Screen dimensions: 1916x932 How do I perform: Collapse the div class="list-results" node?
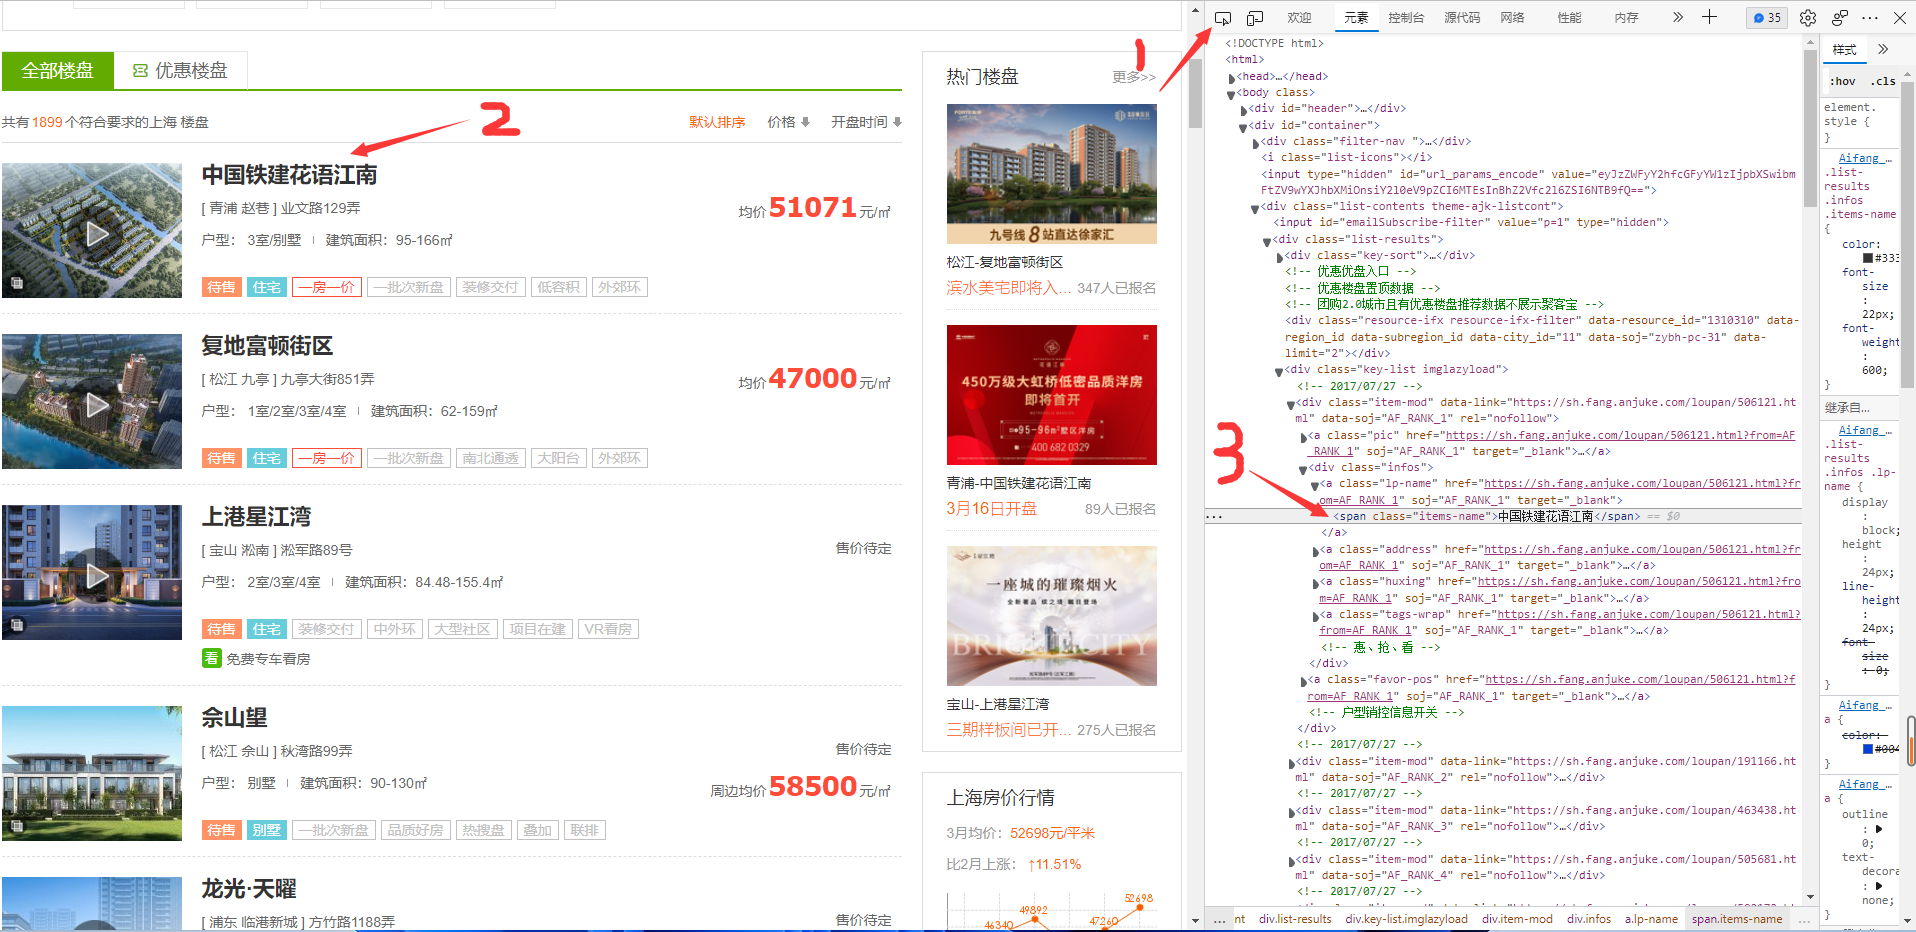point(1267,240)
